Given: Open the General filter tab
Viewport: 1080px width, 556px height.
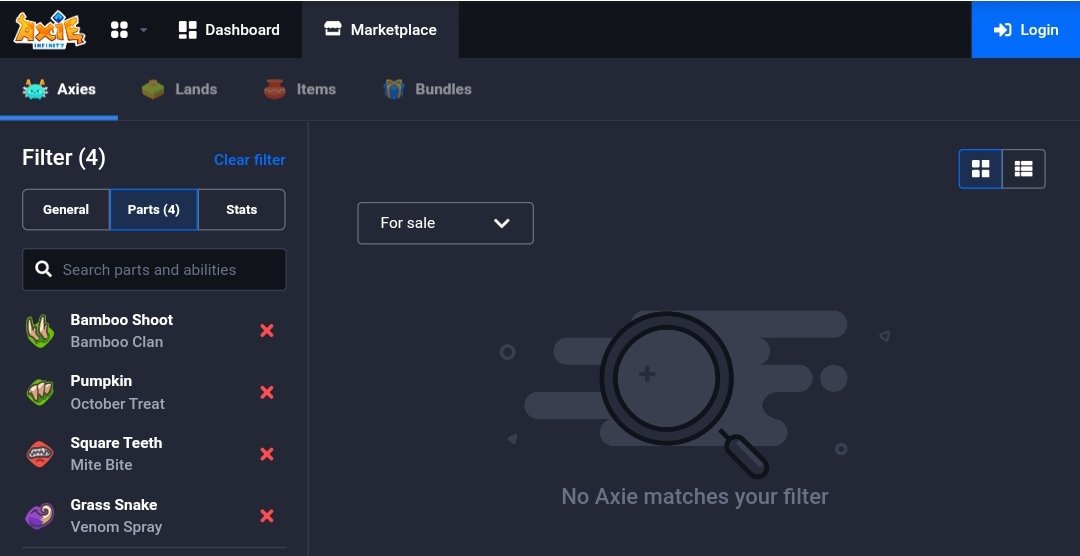Looking at the screenshot, I should click(66, 209).
